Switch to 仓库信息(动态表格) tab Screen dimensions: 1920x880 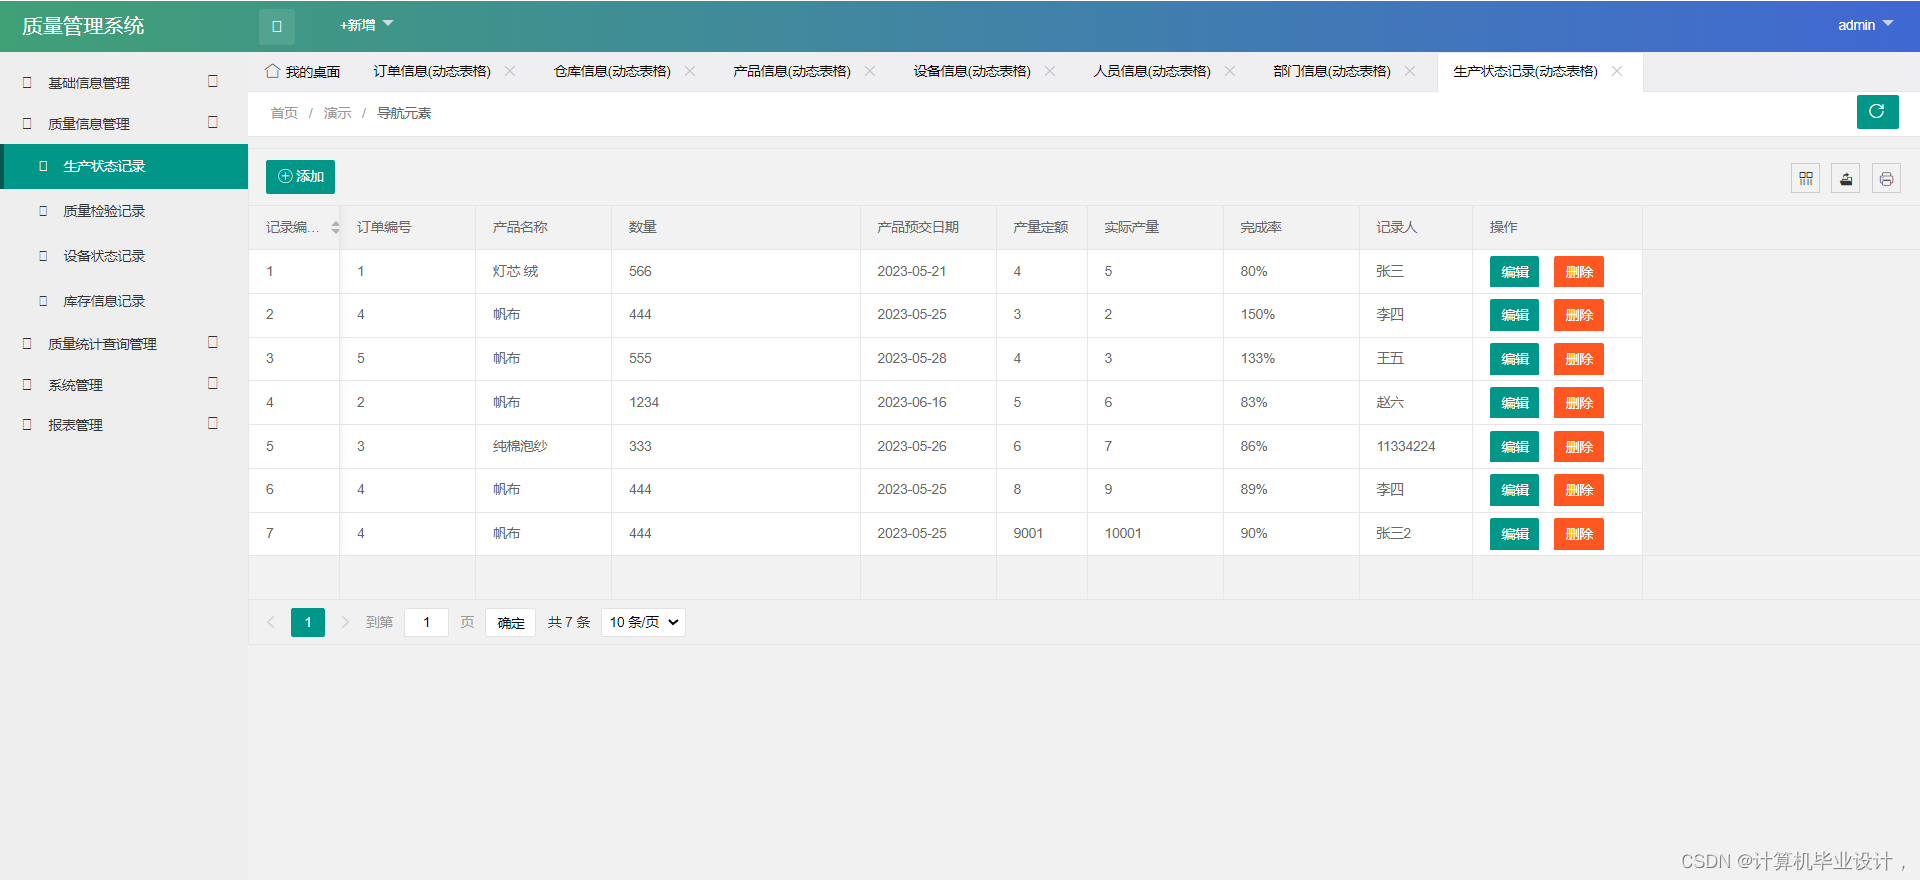tap(612, 71)
